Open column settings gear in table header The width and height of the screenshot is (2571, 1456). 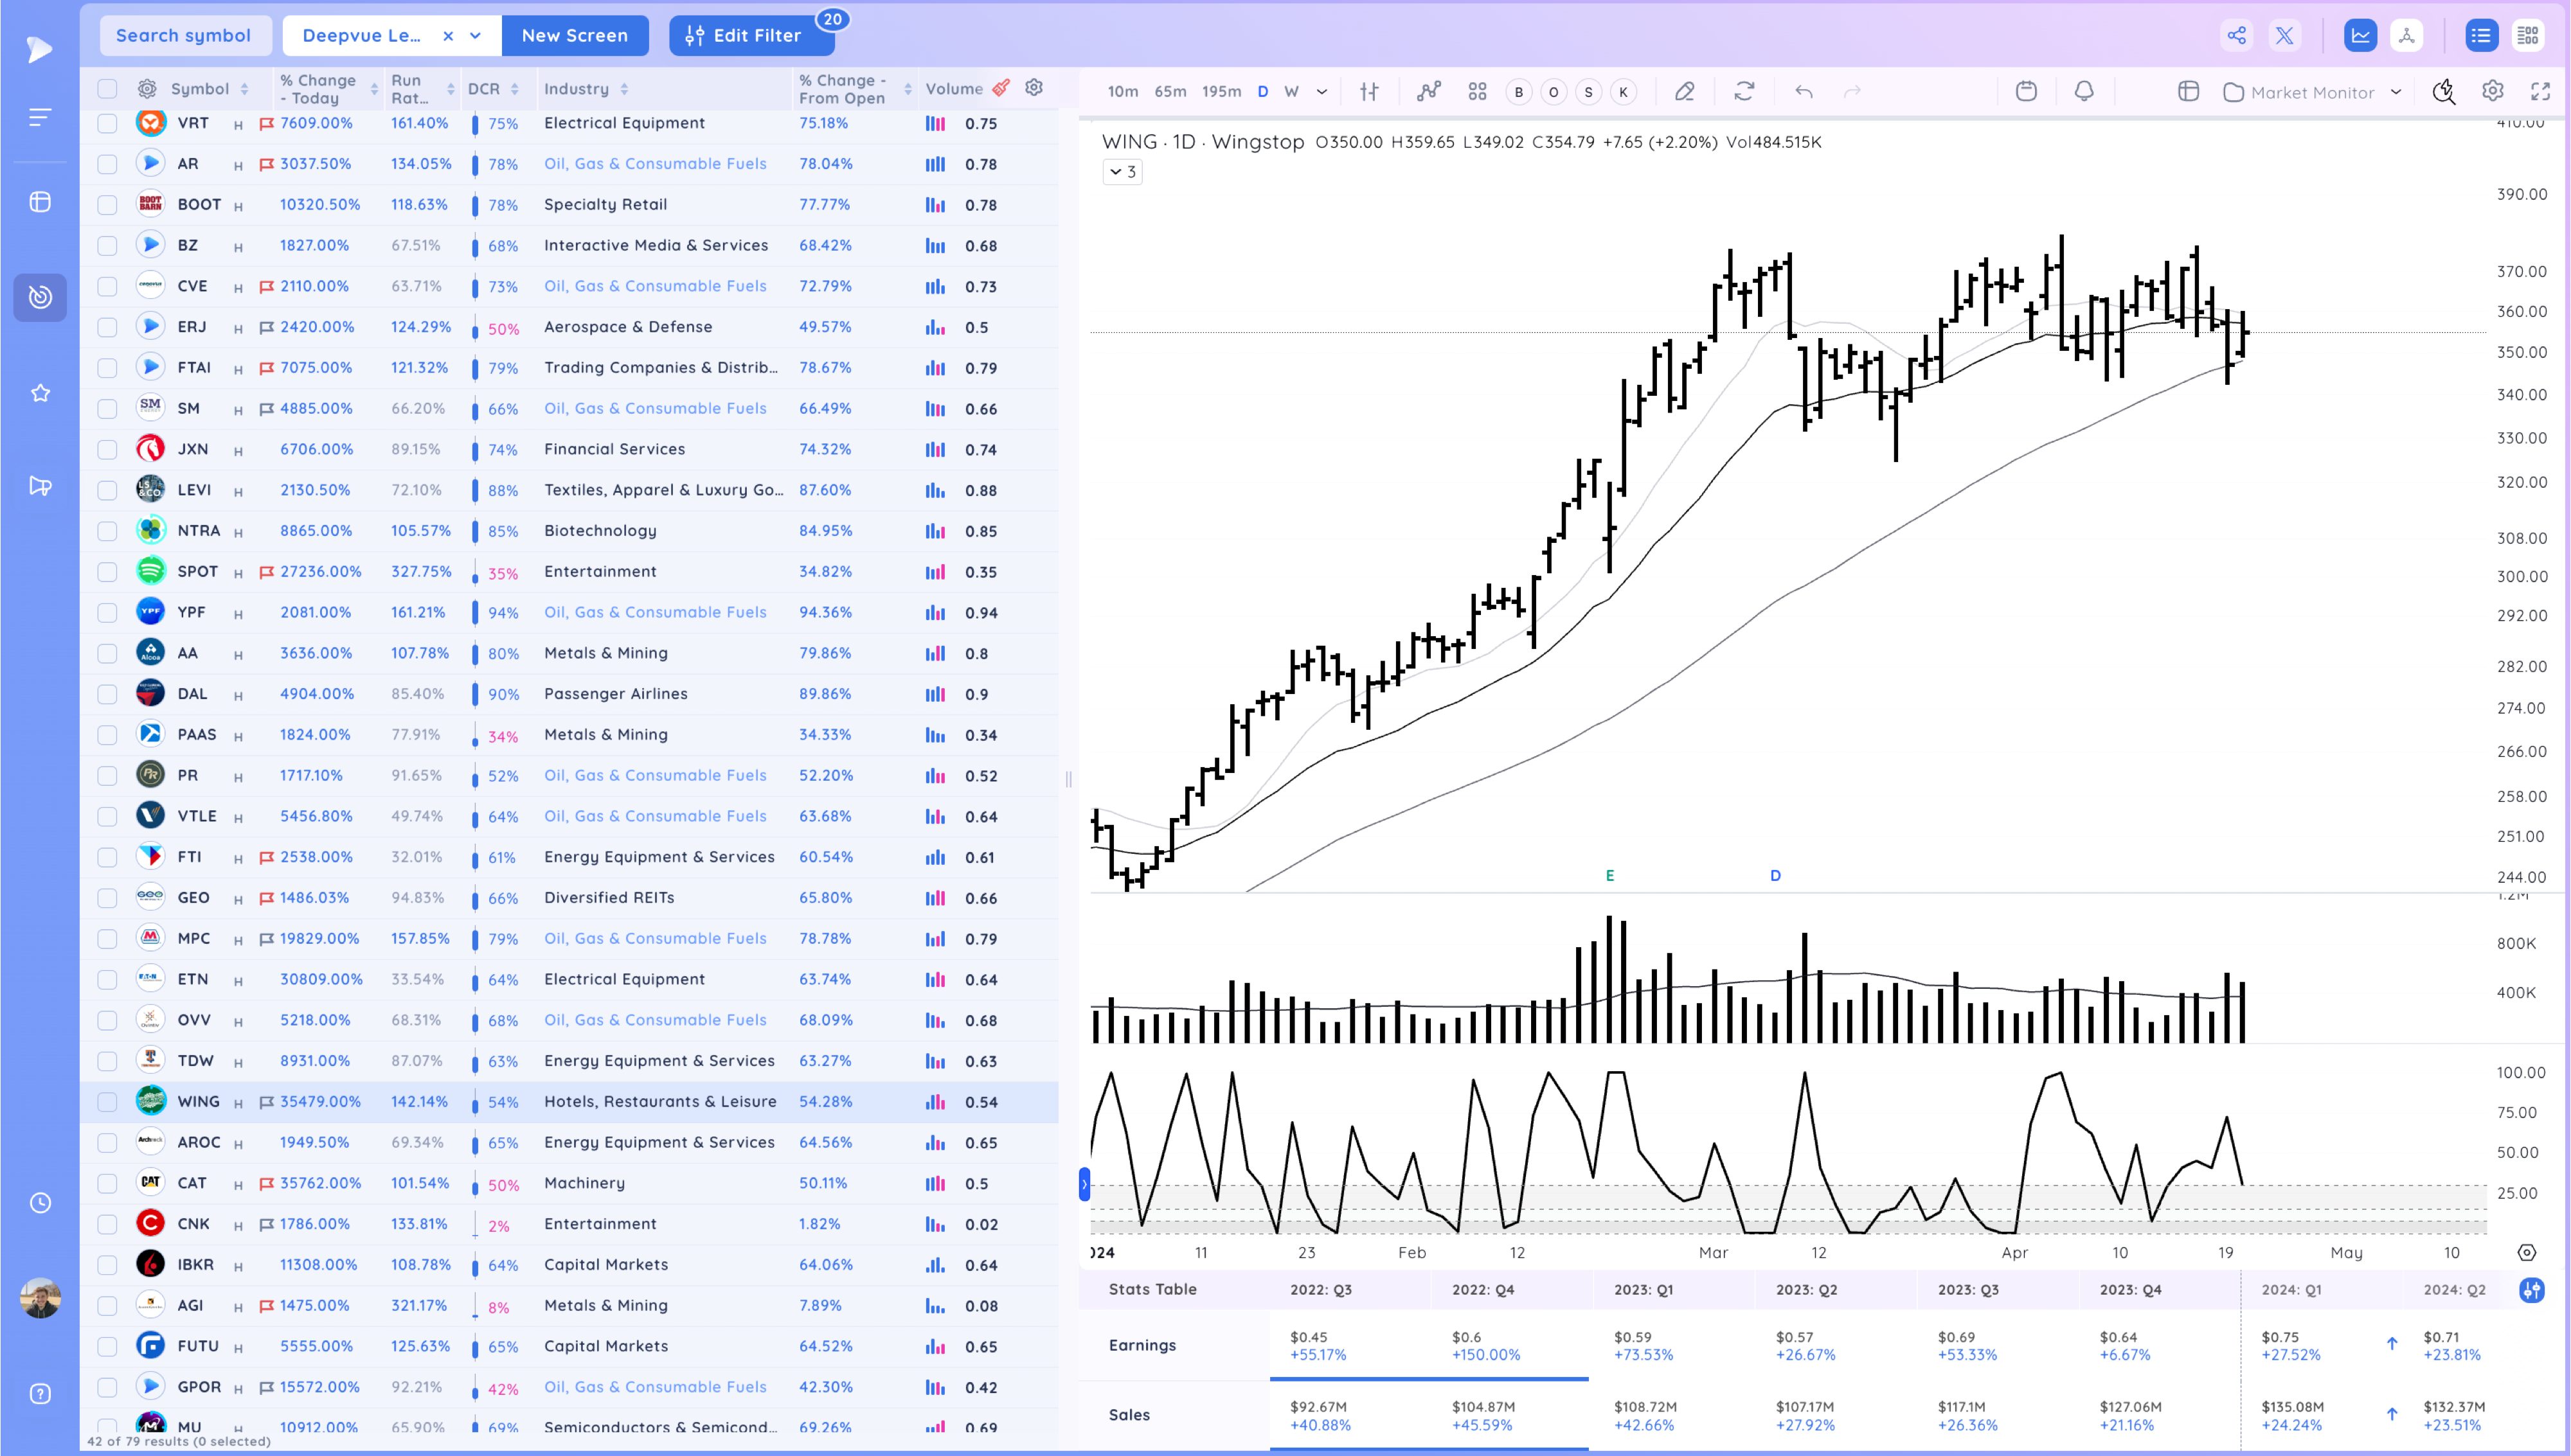tap(146, 88)
